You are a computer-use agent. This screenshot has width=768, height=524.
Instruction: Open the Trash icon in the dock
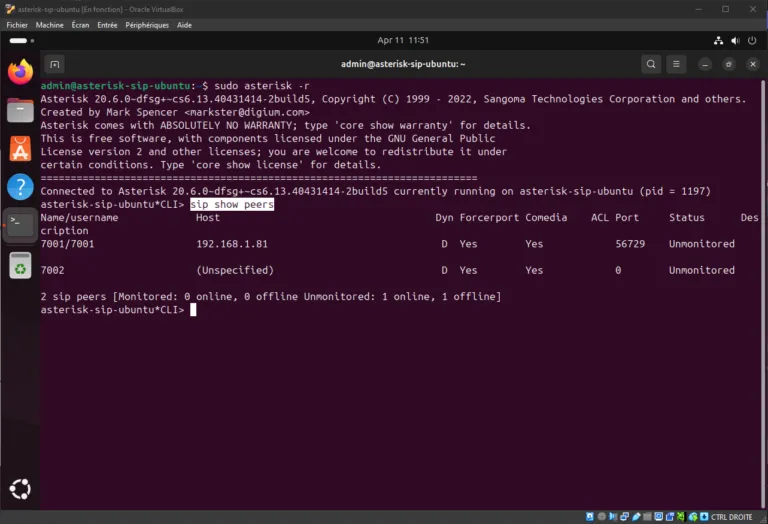[20, 265]
